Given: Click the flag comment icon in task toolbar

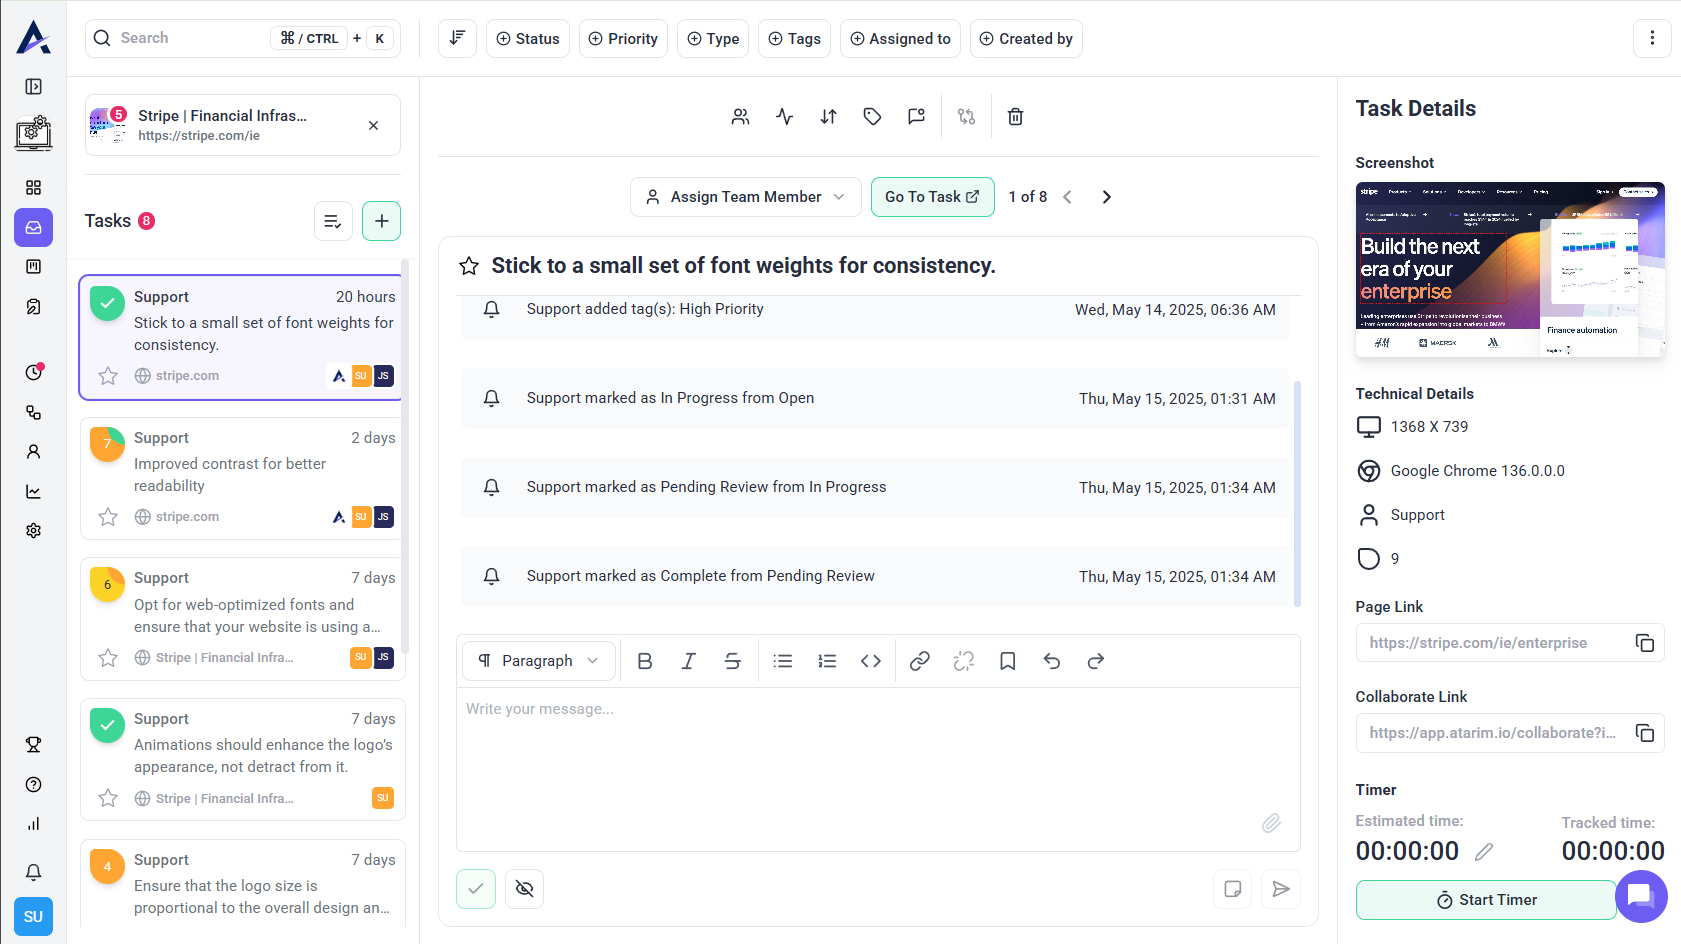Looking at the screenshot, I should (916, 117).
